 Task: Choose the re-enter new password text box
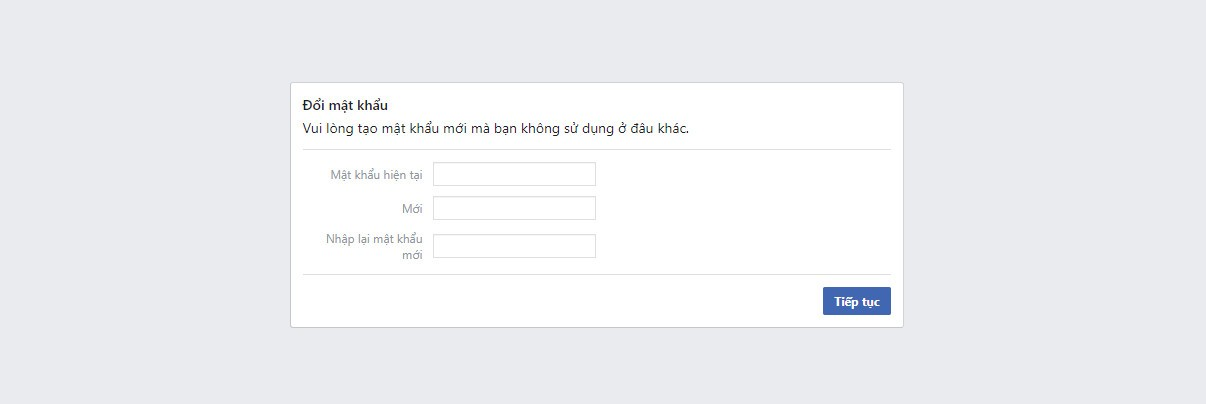coord(514,246)
